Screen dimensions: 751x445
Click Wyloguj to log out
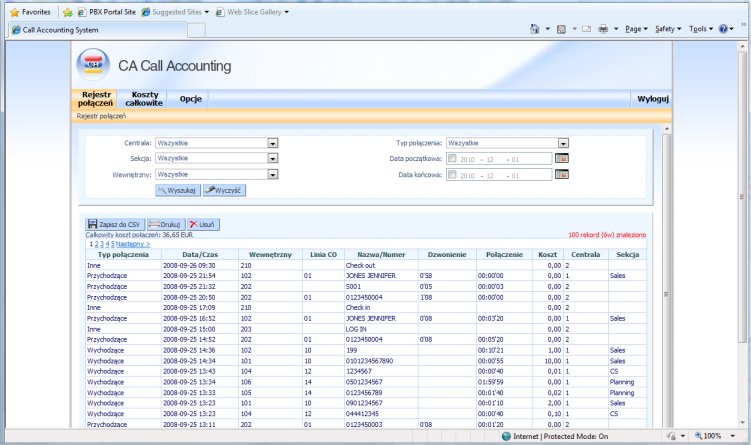point(652,99)
